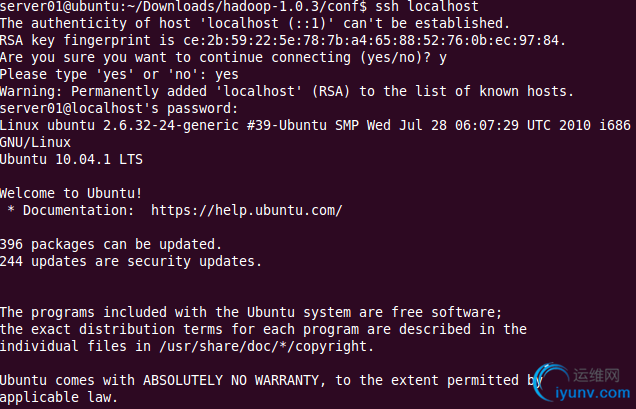Click the 'Welcome to Ubuntu!' line
The height and width of the screenshot is (409, 636).
coord(71,193)
